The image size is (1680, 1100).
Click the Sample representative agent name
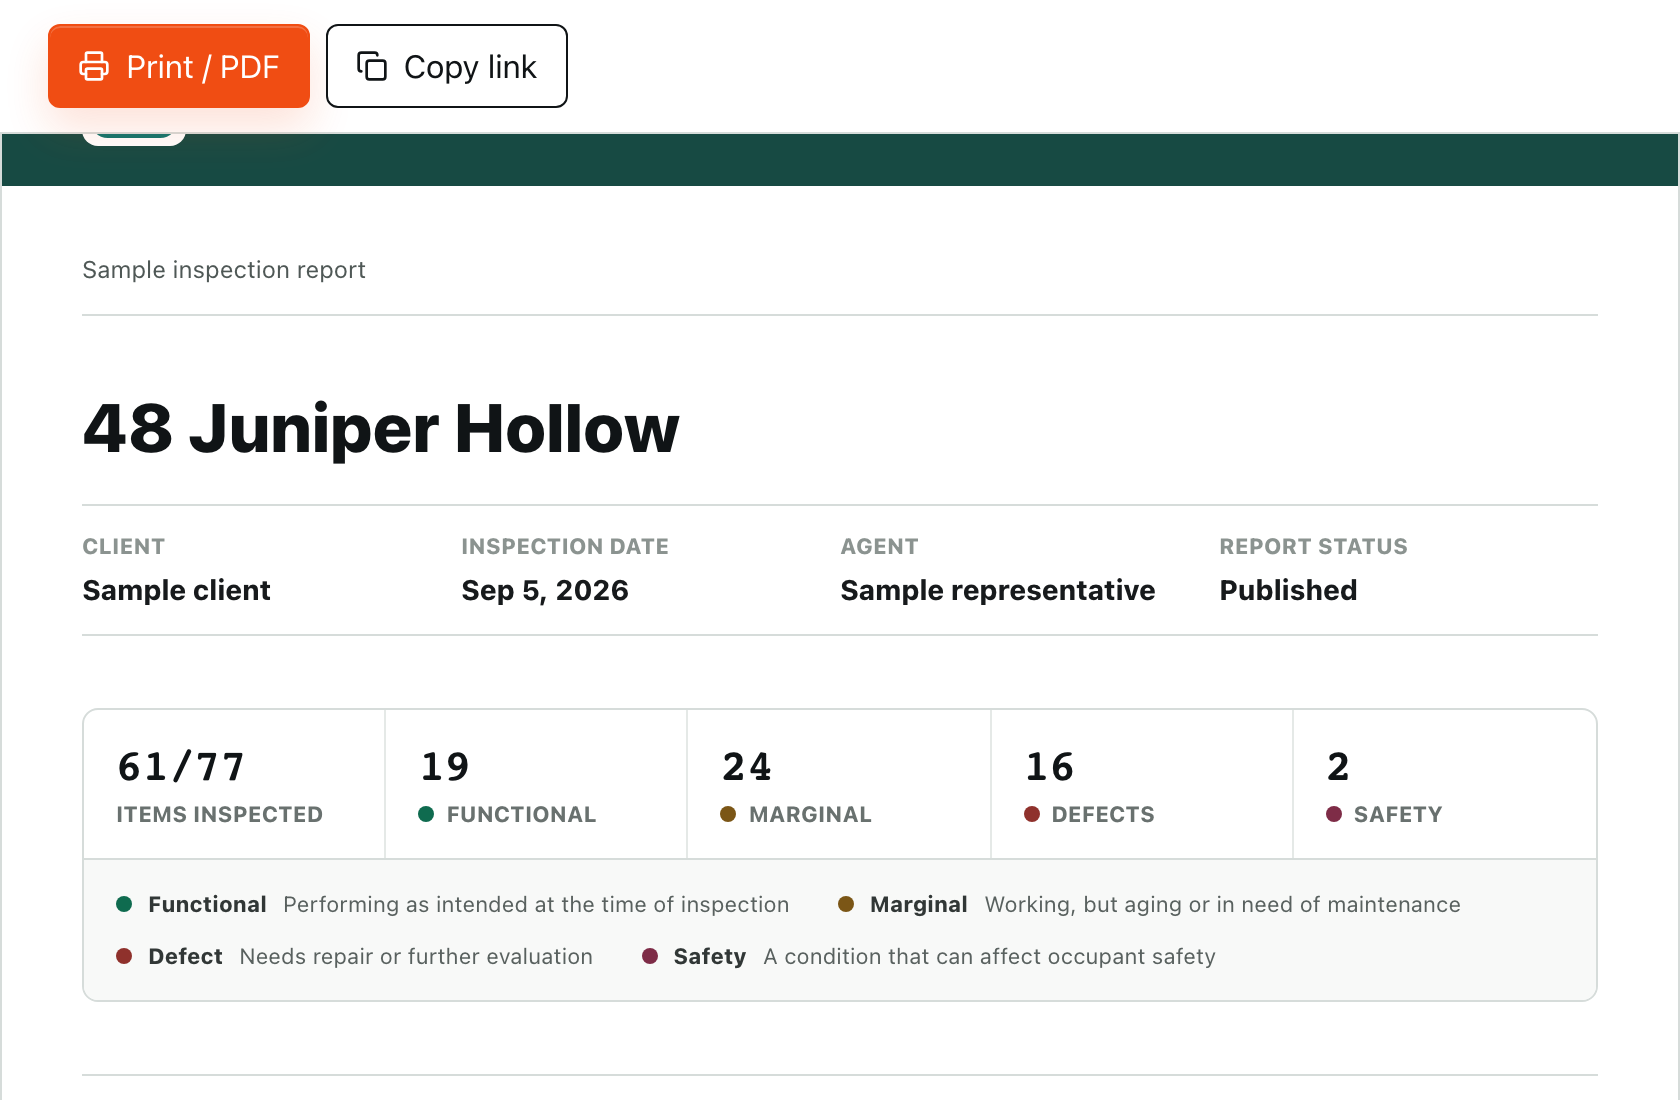(998, 590)
